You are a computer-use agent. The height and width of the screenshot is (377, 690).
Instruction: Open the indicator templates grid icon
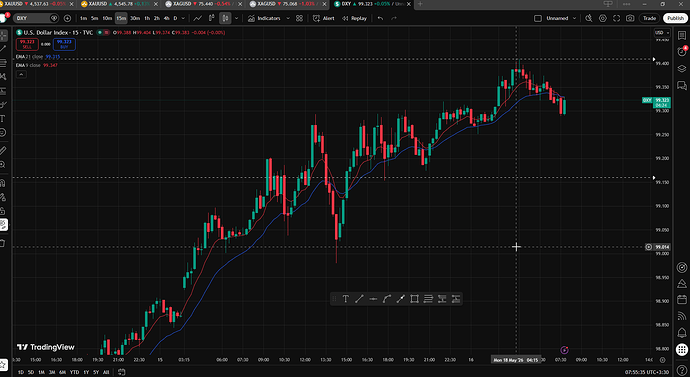[299, 18]
